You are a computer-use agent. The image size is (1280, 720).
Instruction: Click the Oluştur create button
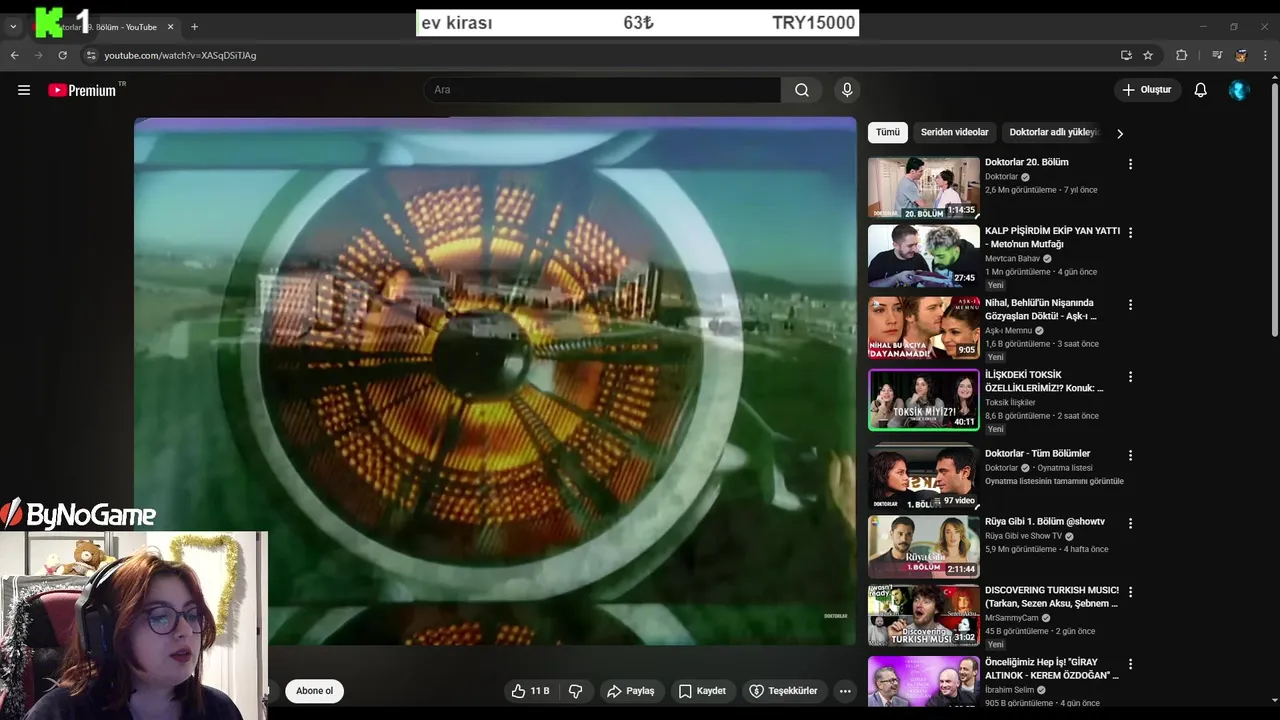1148,90
